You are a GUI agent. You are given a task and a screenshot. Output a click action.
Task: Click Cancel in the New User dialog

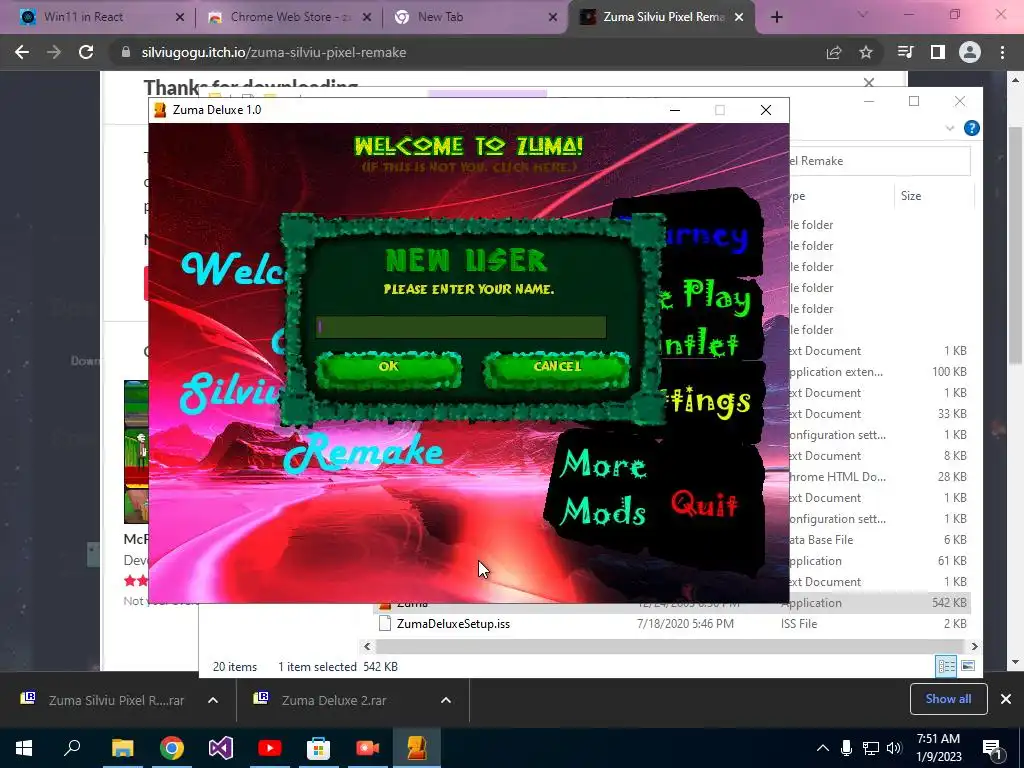[x=556, y=368]
